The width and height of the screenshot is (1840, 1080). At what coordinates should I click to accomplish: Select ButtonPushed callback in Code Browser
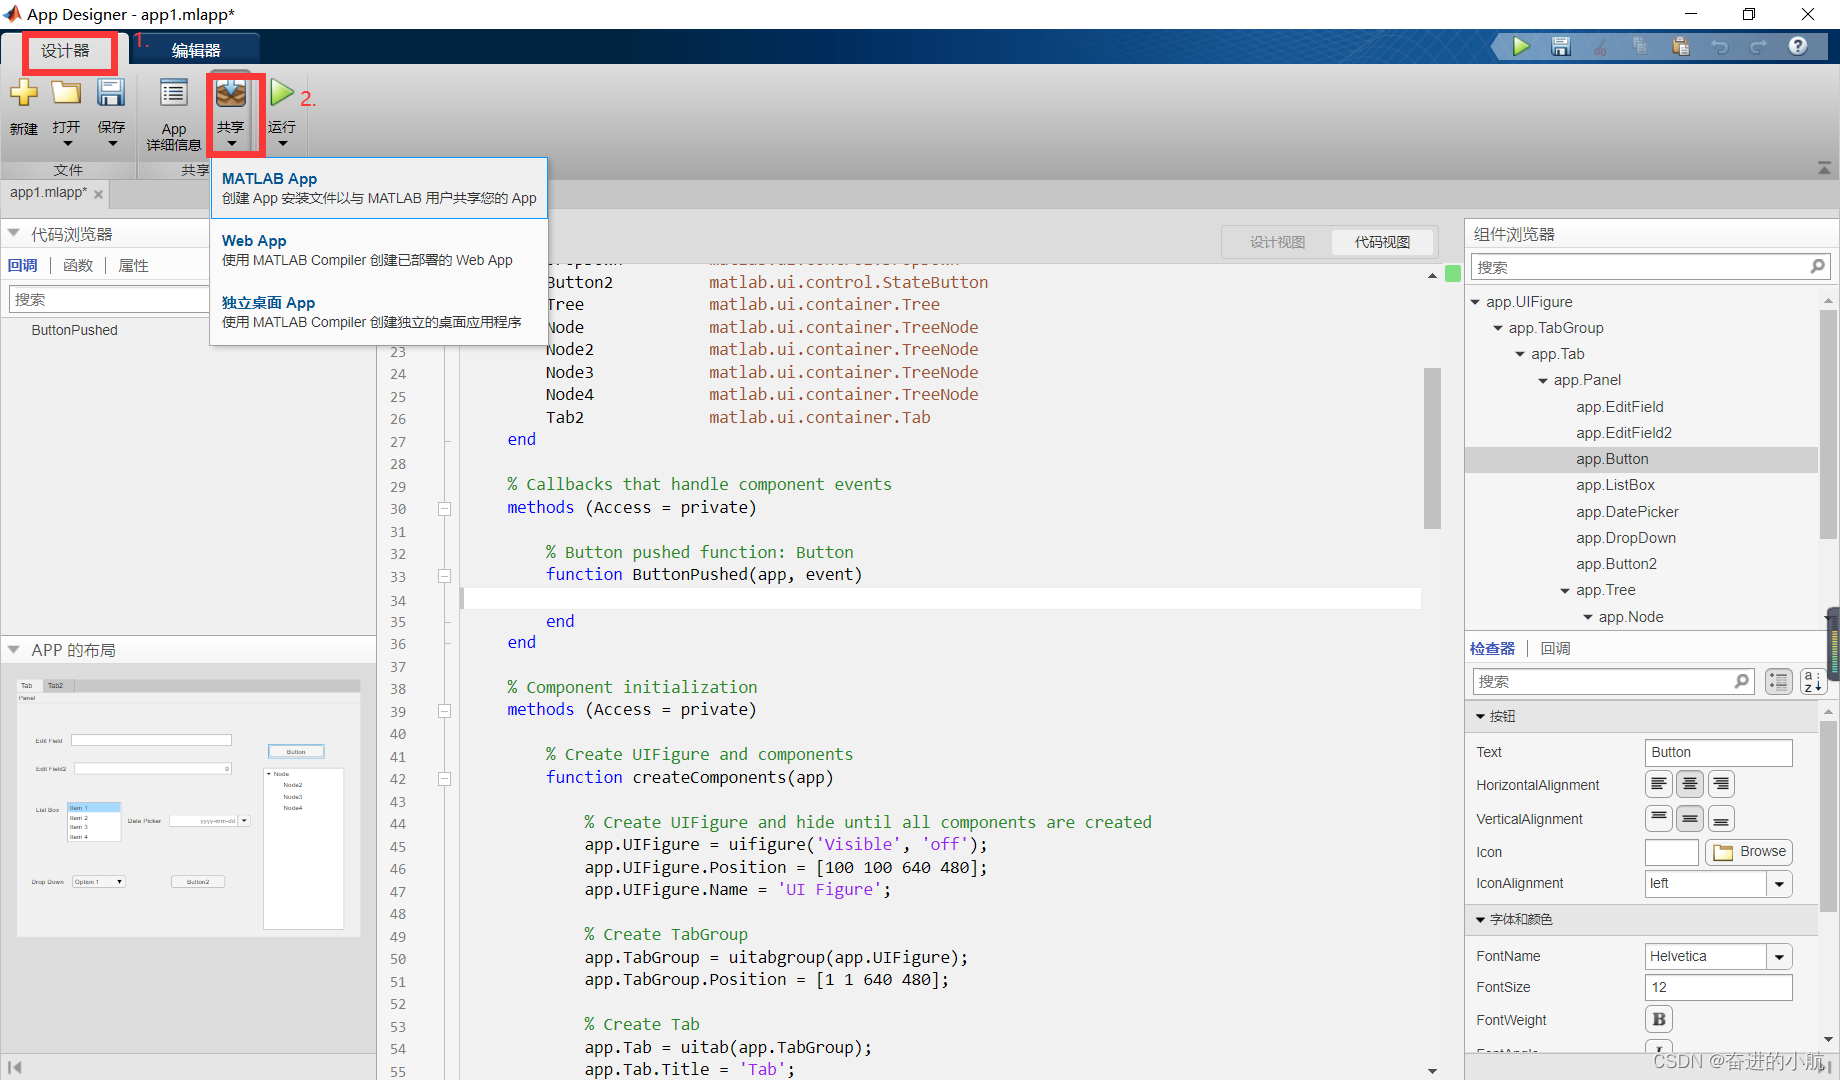(75, 330)
